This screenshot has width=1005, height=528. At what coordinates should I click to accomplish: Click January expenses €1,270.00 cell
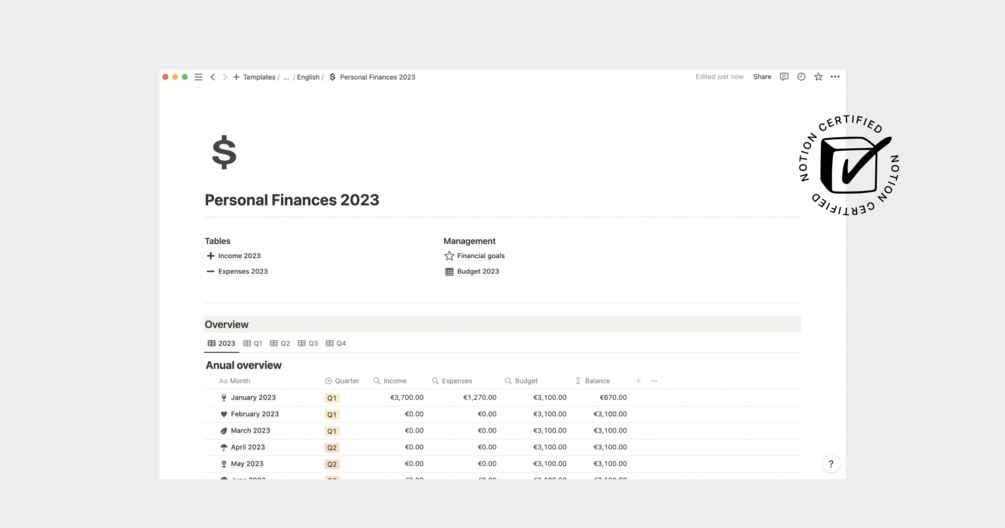tap(479, 397)
